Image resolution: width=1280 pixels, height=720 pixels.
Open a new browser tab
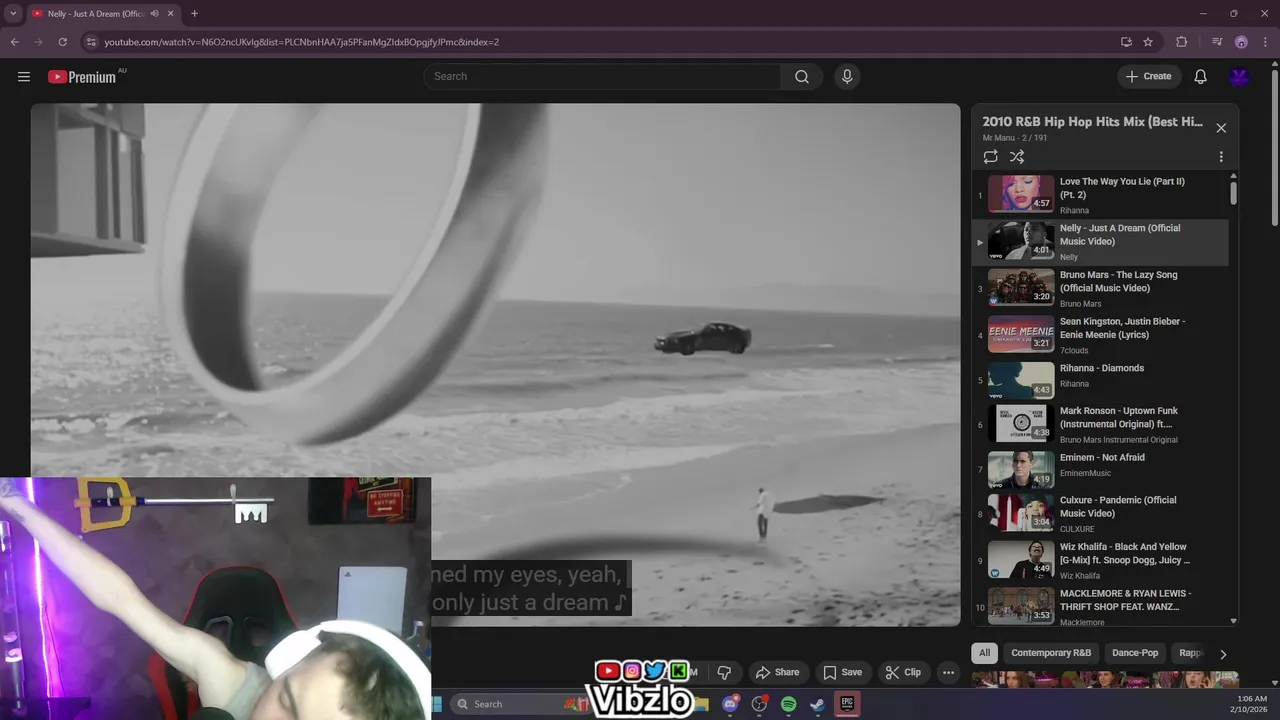click(194, 13)
